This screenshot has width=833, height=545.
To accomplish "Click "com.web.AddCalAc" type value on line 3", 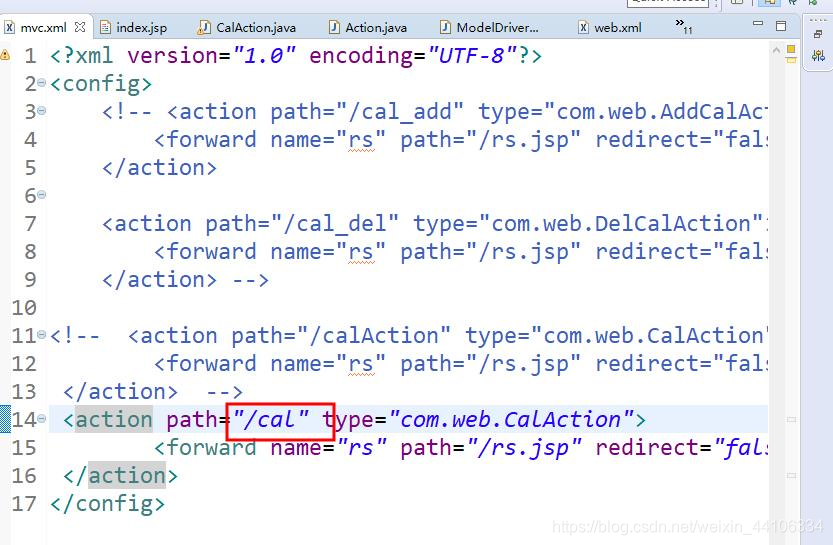I will [x=656, y=112].
